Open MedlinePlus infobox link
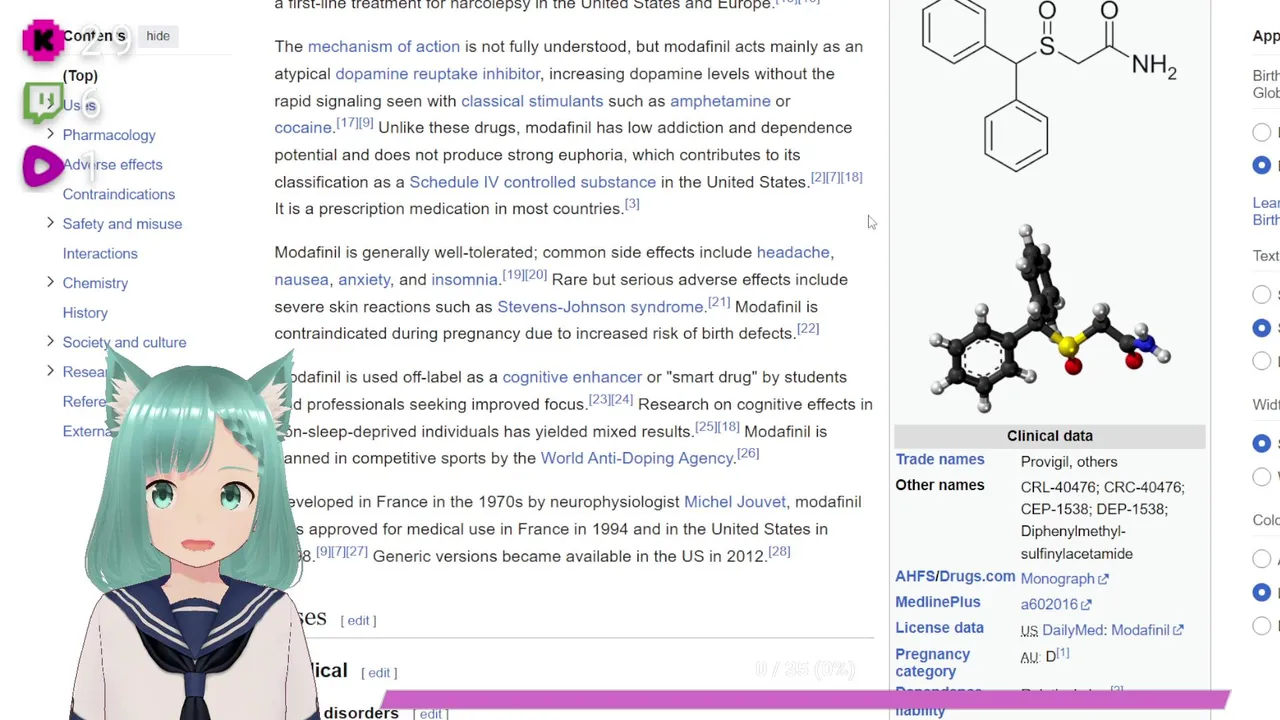 [x=938, y=602]
